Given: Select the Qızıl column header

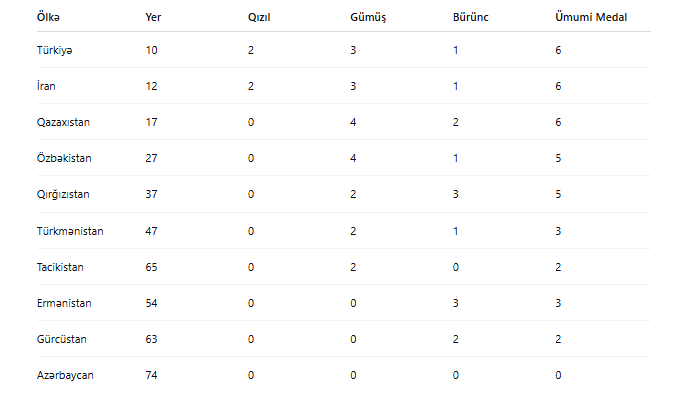Looking at the screenshot, I should (259, 17).
